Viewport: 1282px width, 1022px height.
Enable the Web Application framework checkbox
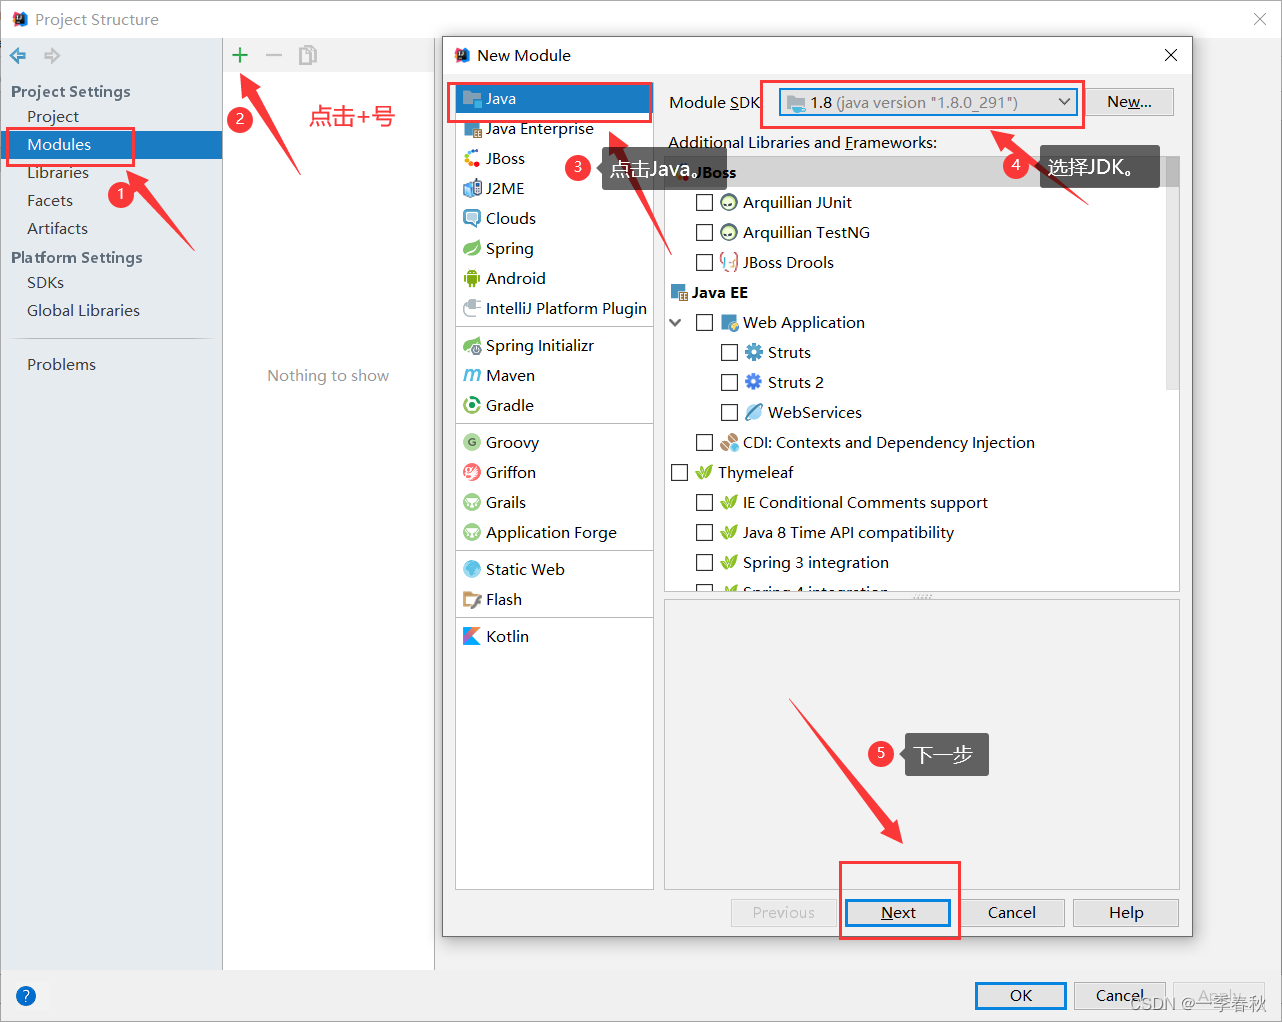(x=703, y=322)
